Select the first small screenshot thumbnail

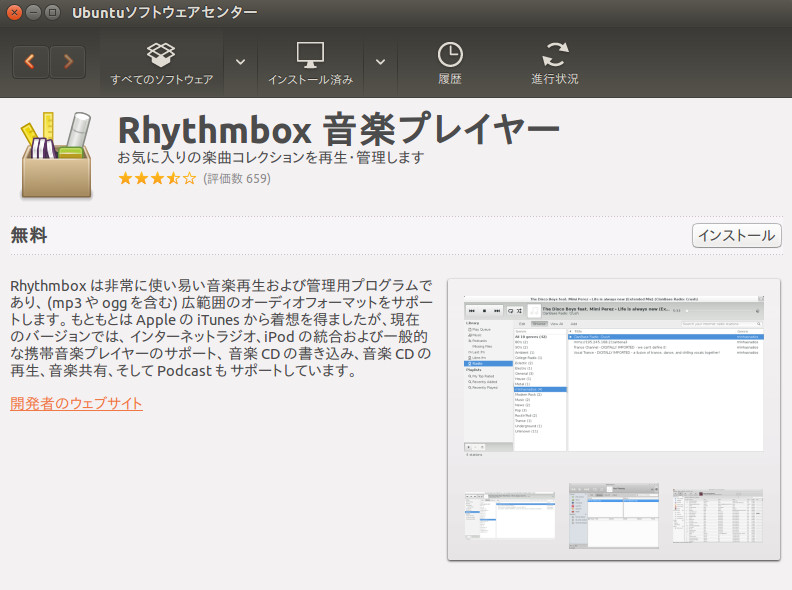[510, 515]
